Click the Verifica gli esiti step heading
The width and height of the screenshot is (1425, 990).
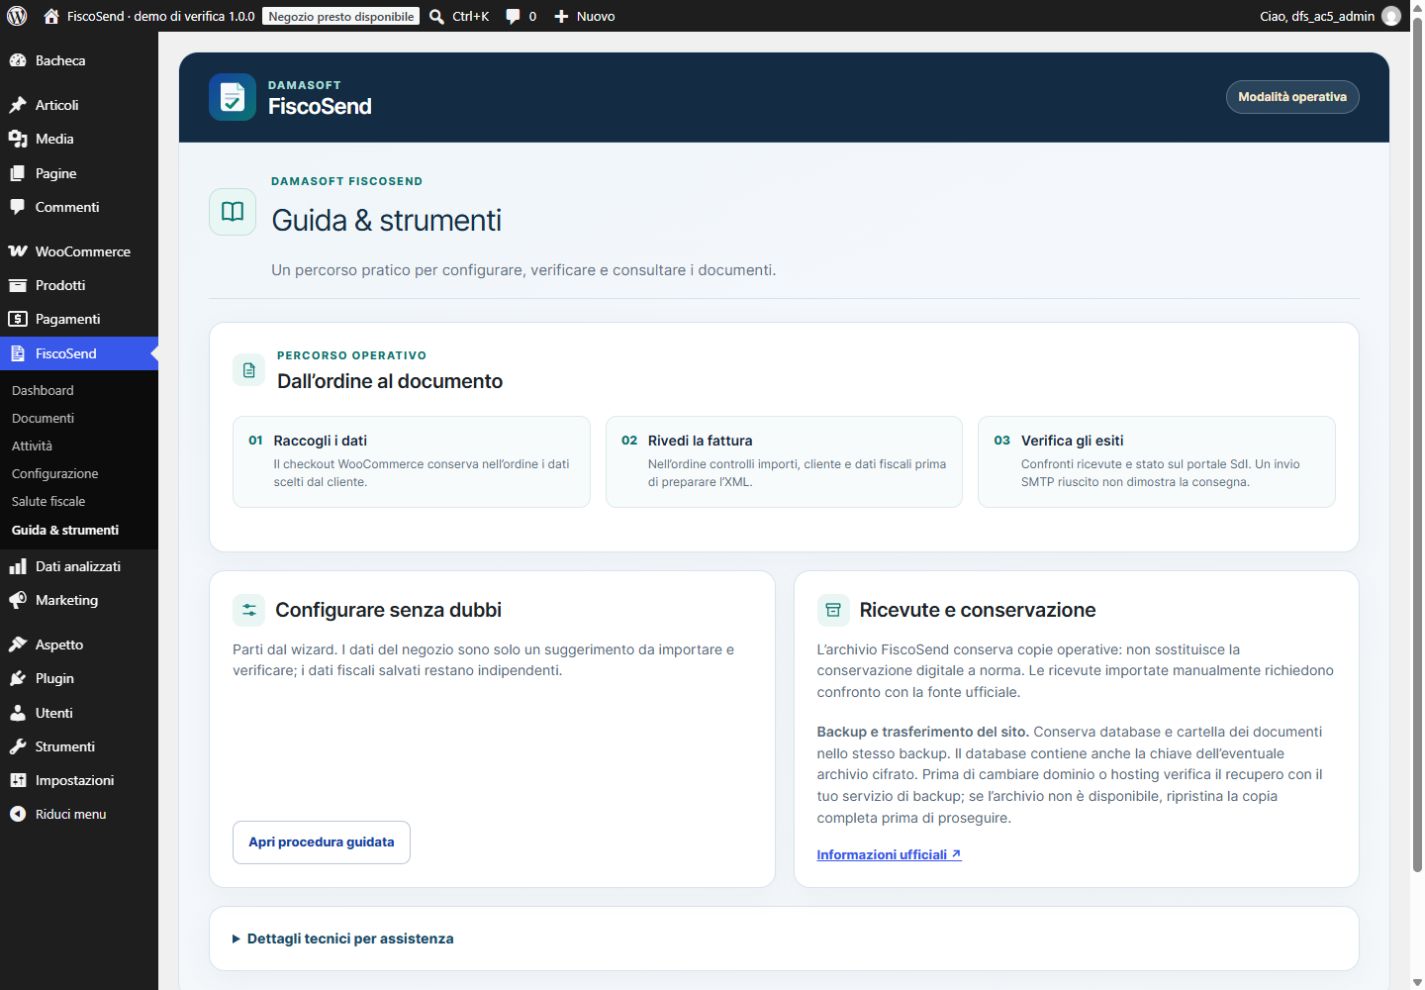1072,440
